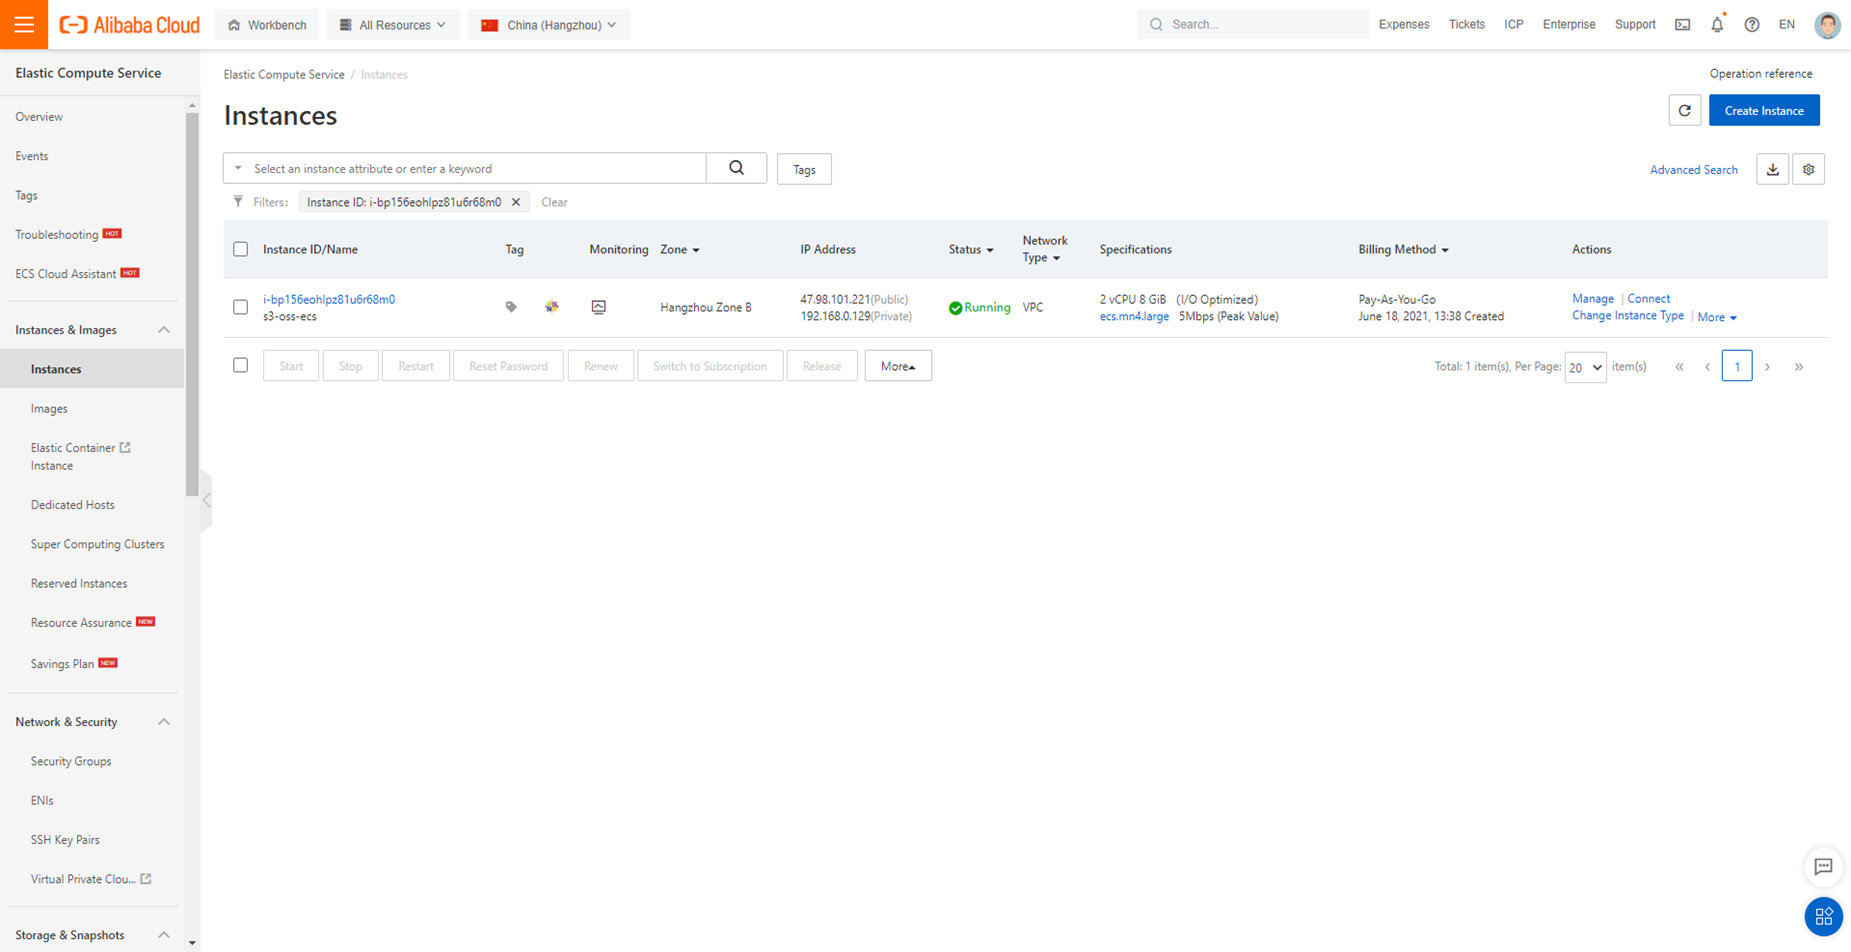Screen dimensions: 1851x952
Task: Check the select-all checkbox in table header
Action: click(241, 249)
